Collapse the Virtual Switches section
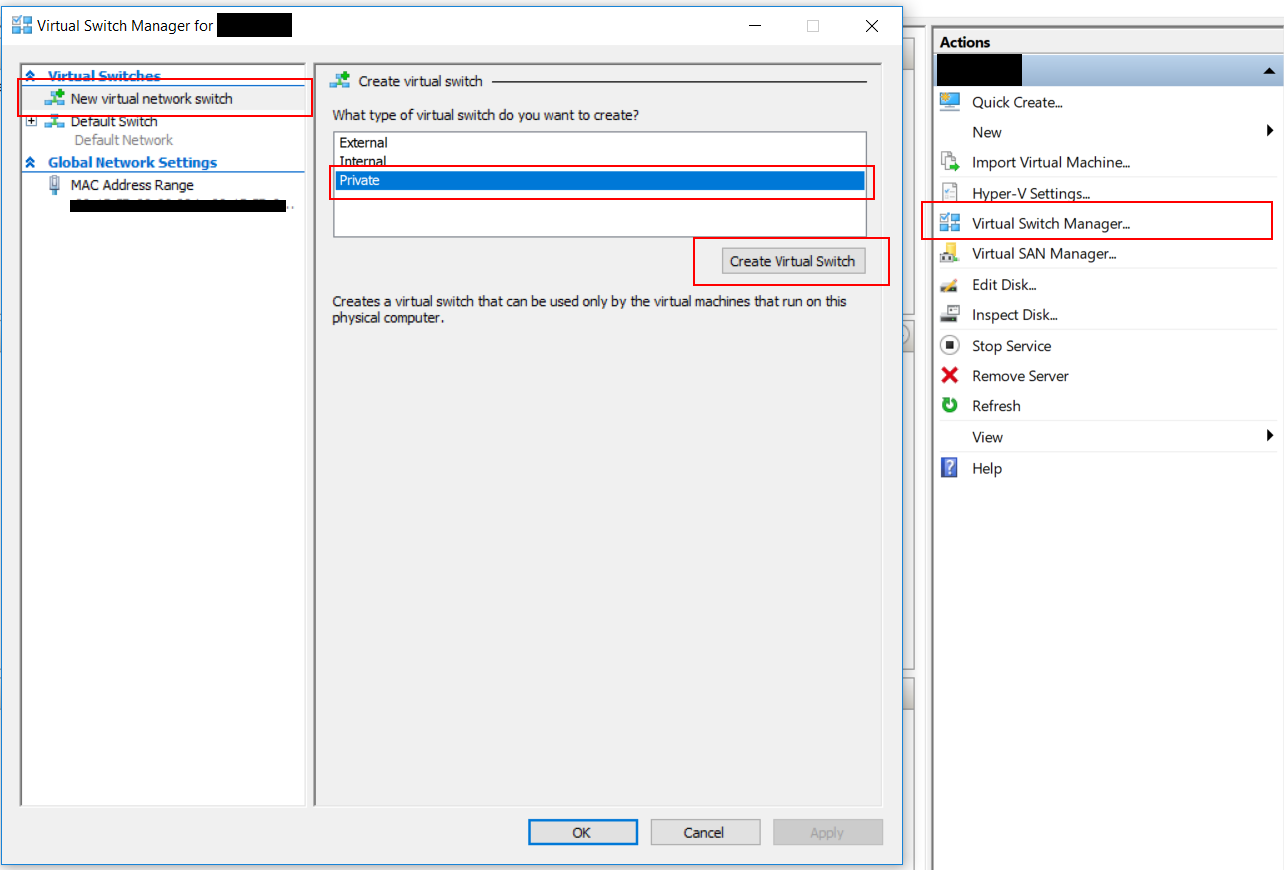This screenshot has width=1284, height=870. coord(30,76)
